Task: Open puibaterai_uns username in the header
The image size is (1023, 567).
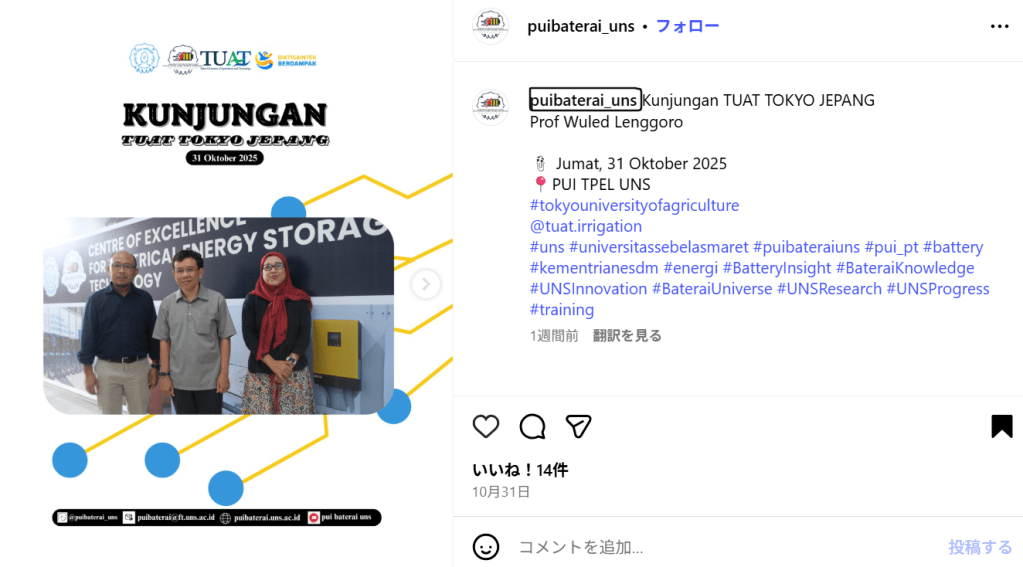Action: [x=581, y=26]
